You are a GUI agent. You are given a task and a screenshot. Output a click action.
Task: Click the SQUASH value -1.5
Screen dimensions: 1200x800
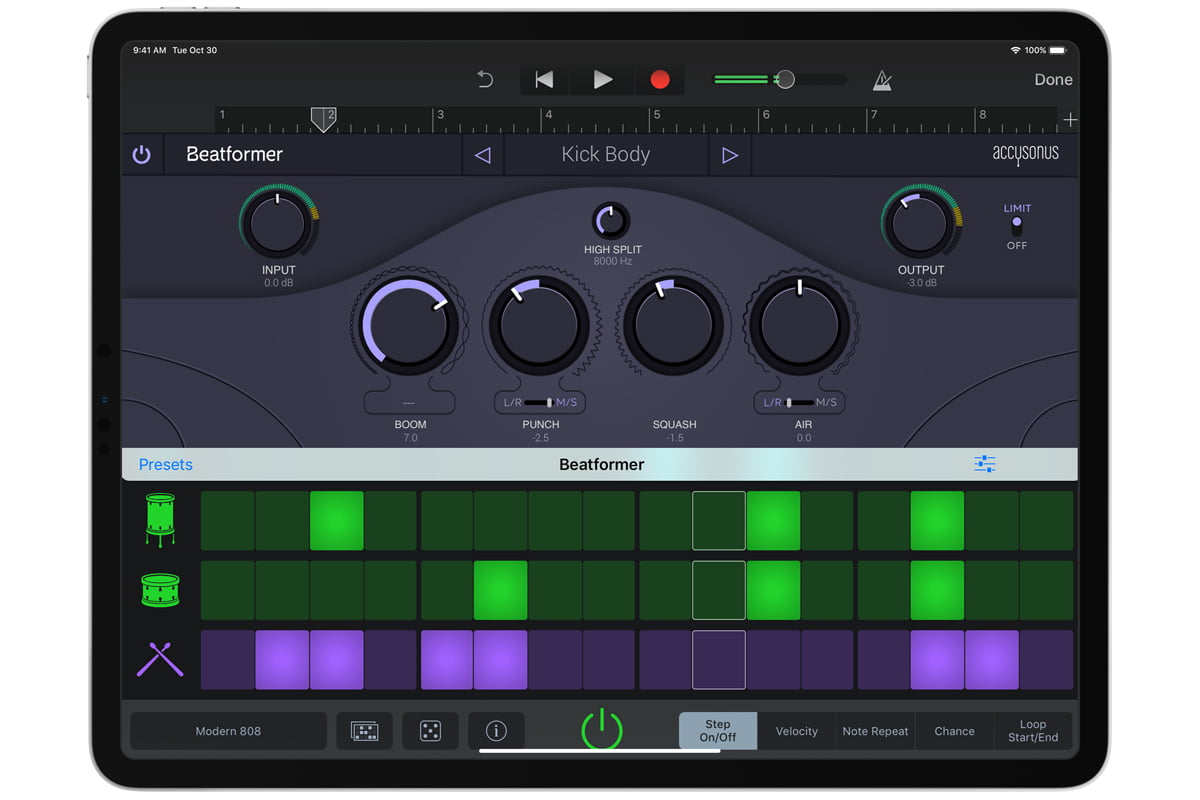tap(675, 438)
